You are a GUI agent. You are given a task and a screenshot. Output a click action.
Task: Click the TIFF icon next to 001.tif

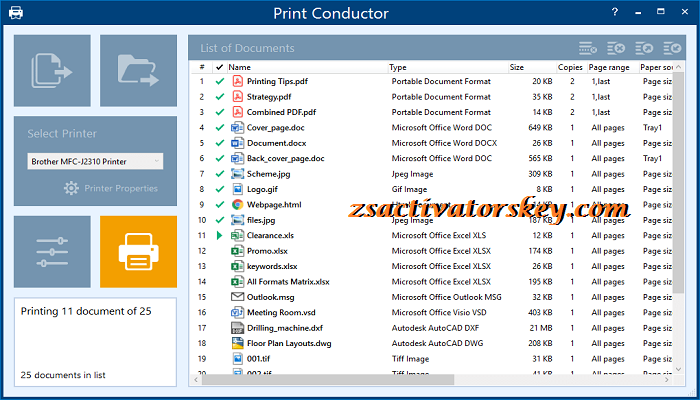tap(238, 358)
